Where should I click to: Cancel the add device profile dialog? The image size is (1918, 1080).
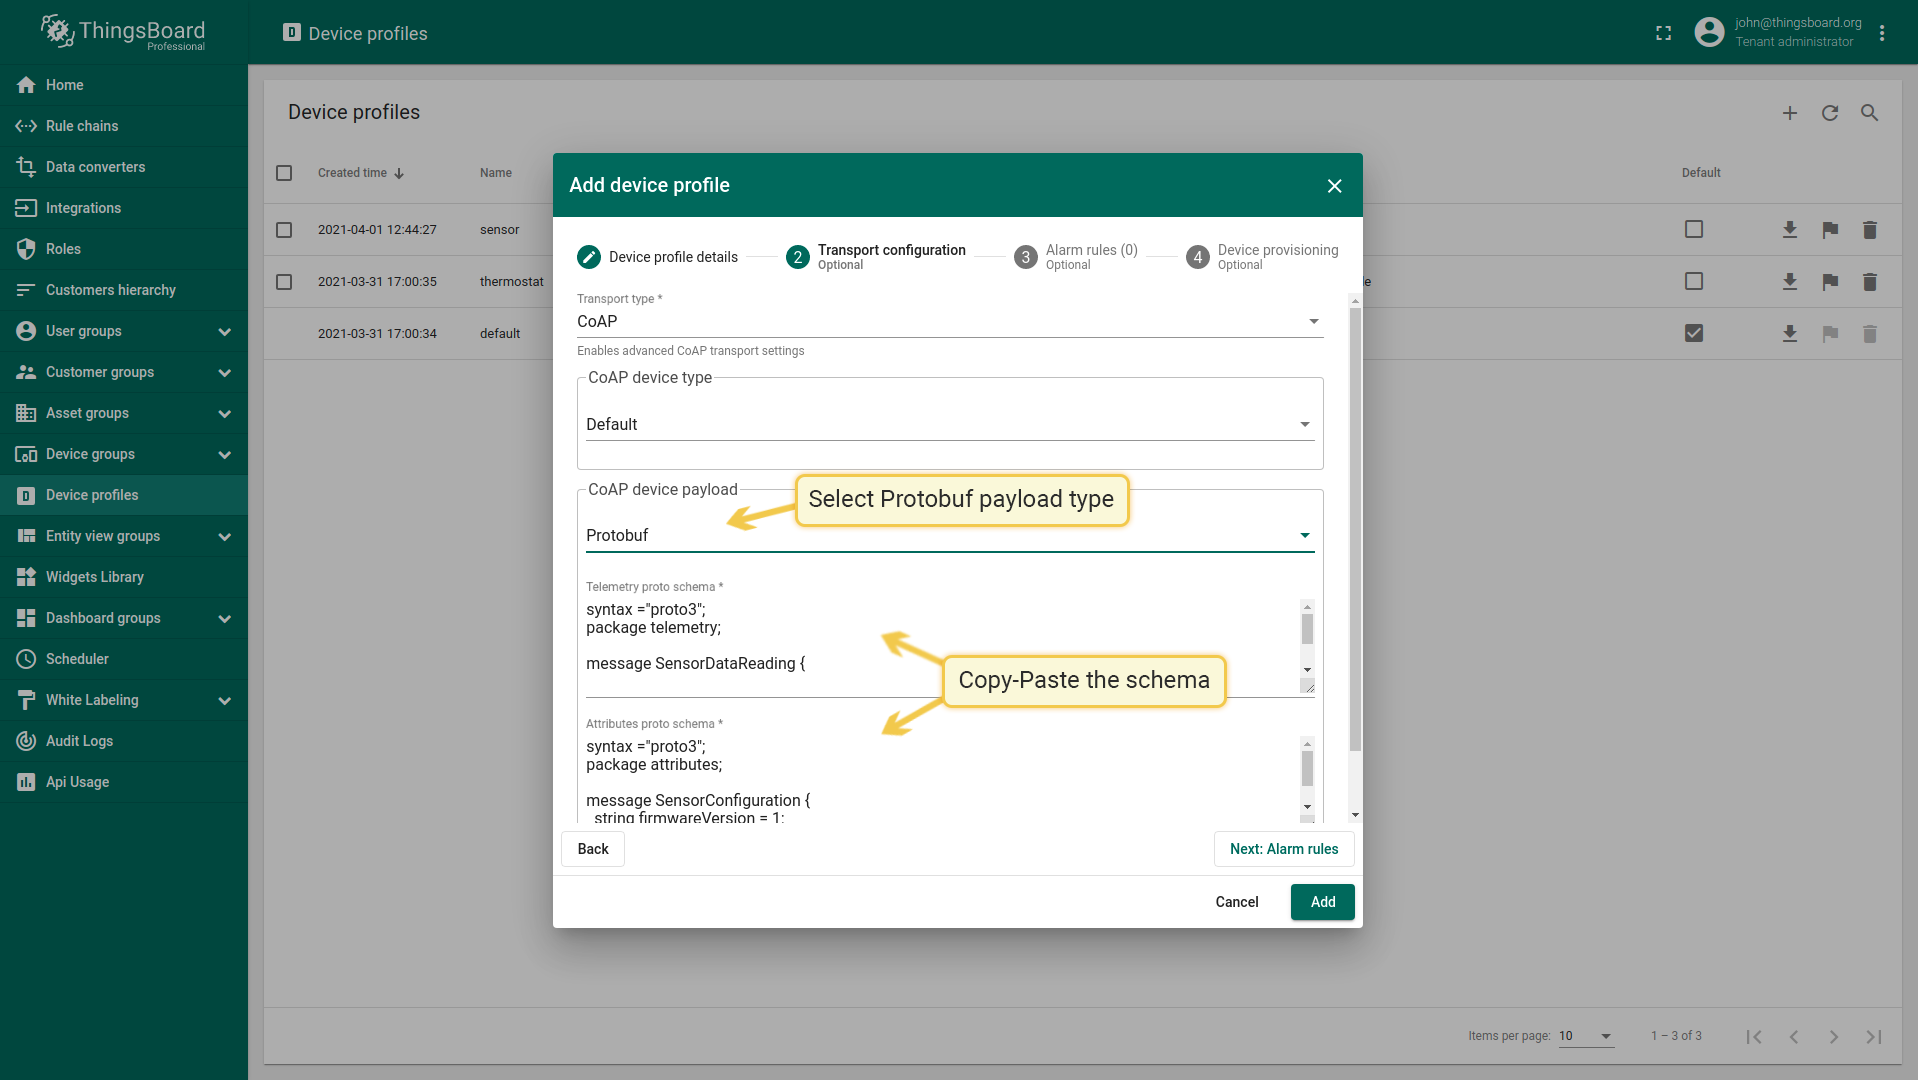click(x=1237, y=902)
